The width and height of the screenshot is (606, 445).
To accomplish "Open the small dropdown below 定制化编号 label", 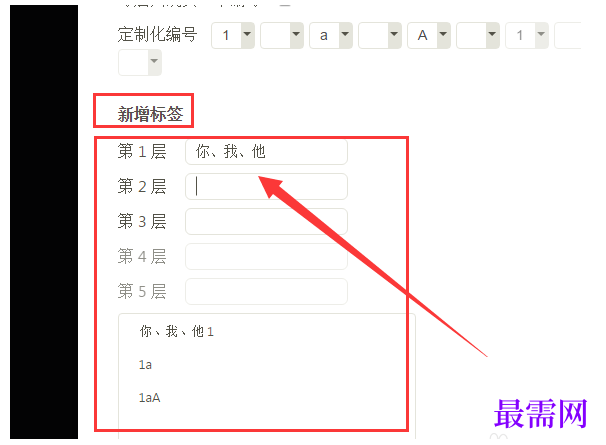I will [x=140, y=62].
